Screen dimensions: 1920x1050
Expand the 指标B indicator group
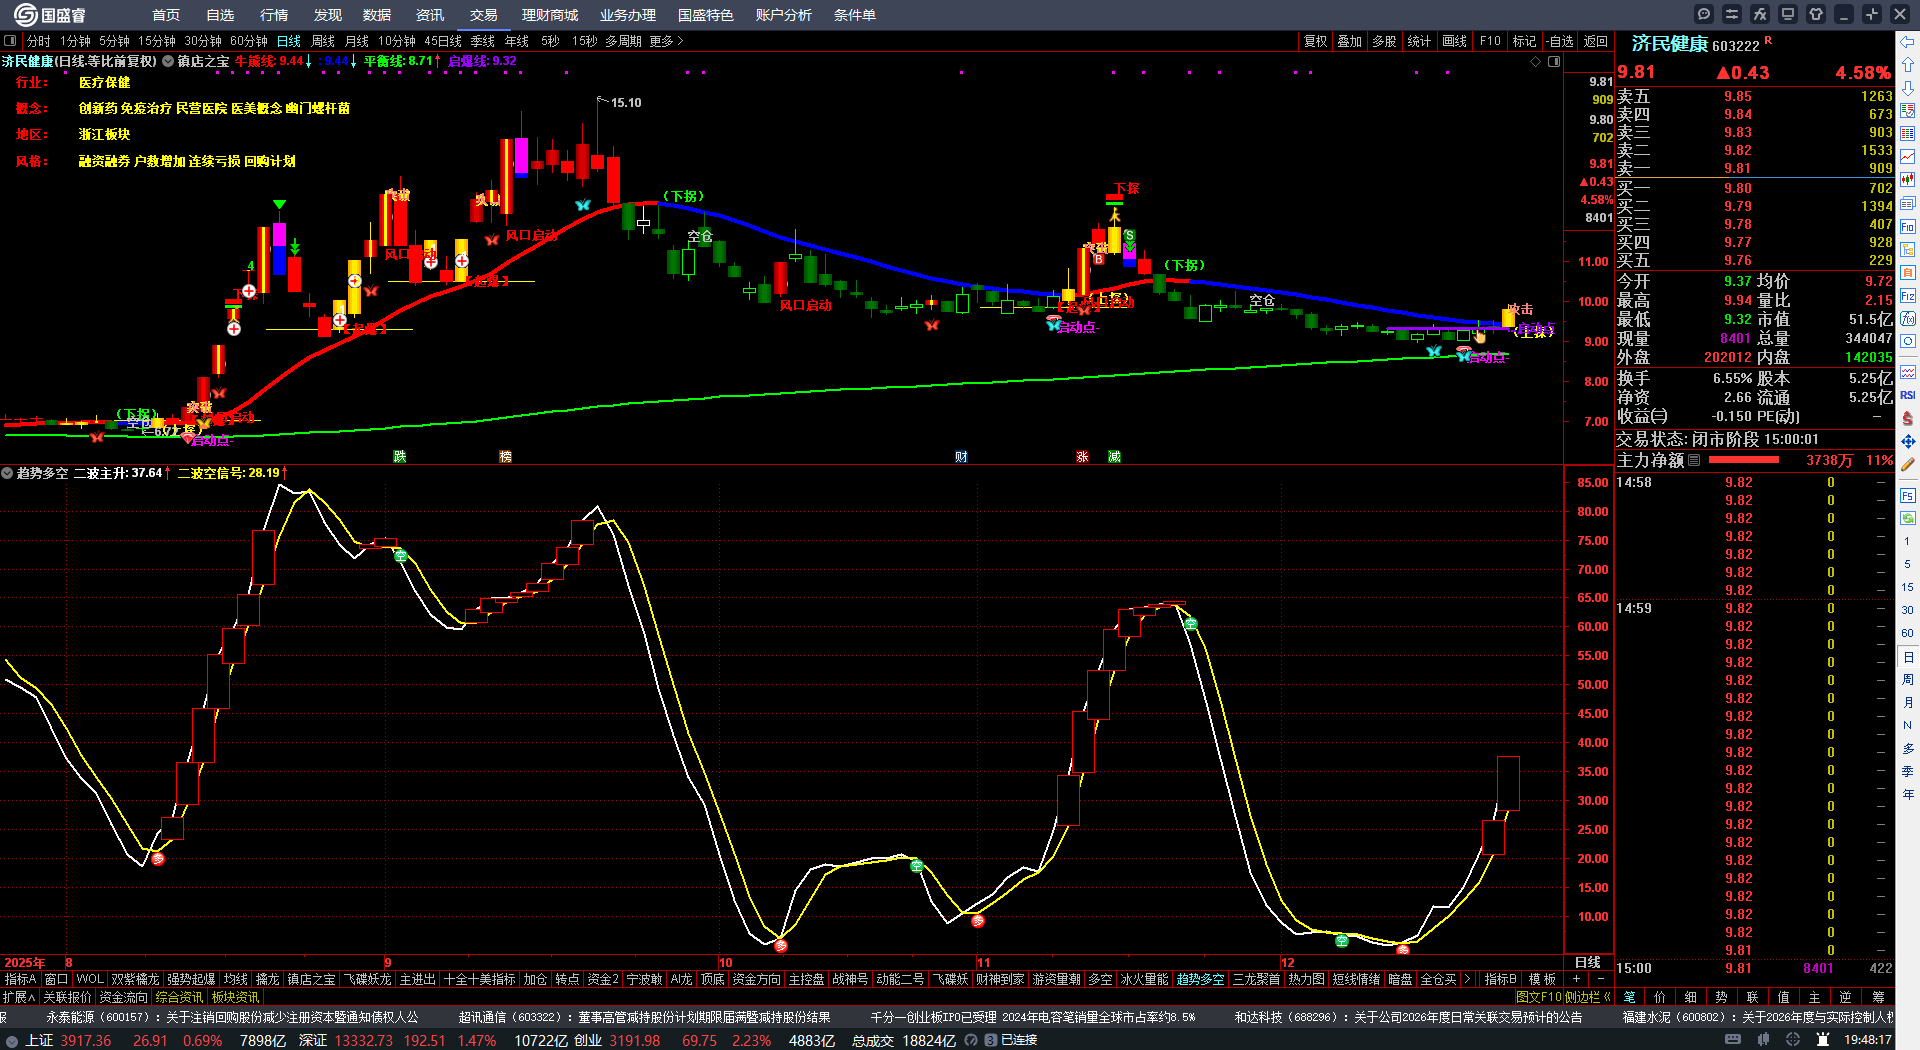pos(1500,979)
